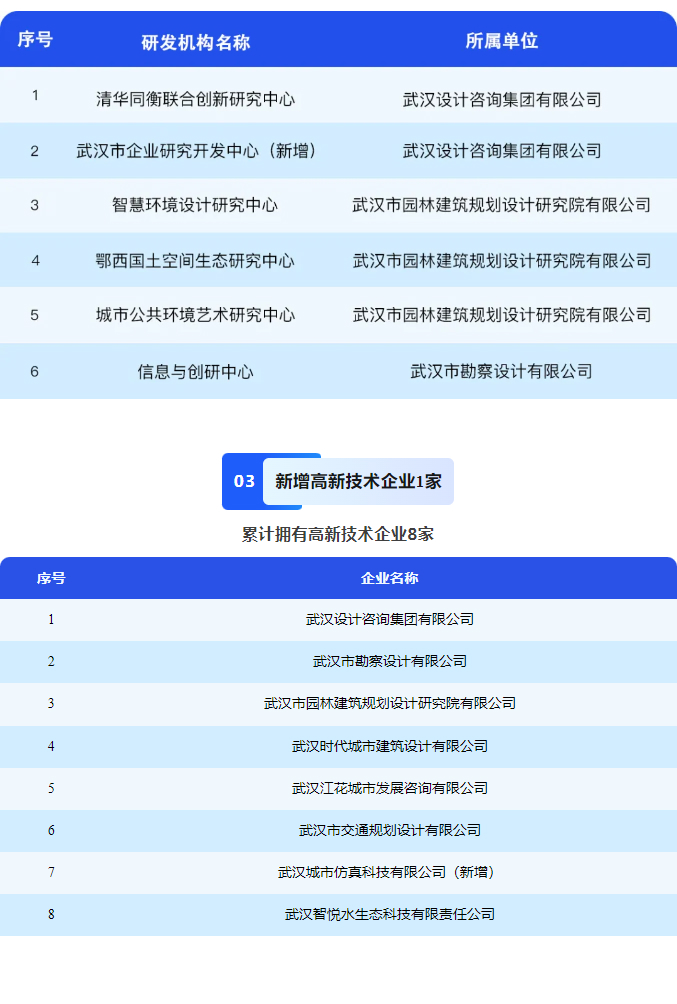Click number 4 beside 武汉时代城市建筑设计有限公司
The width and height of the screenshot is (677, 1004).
(x=51, y=746)
